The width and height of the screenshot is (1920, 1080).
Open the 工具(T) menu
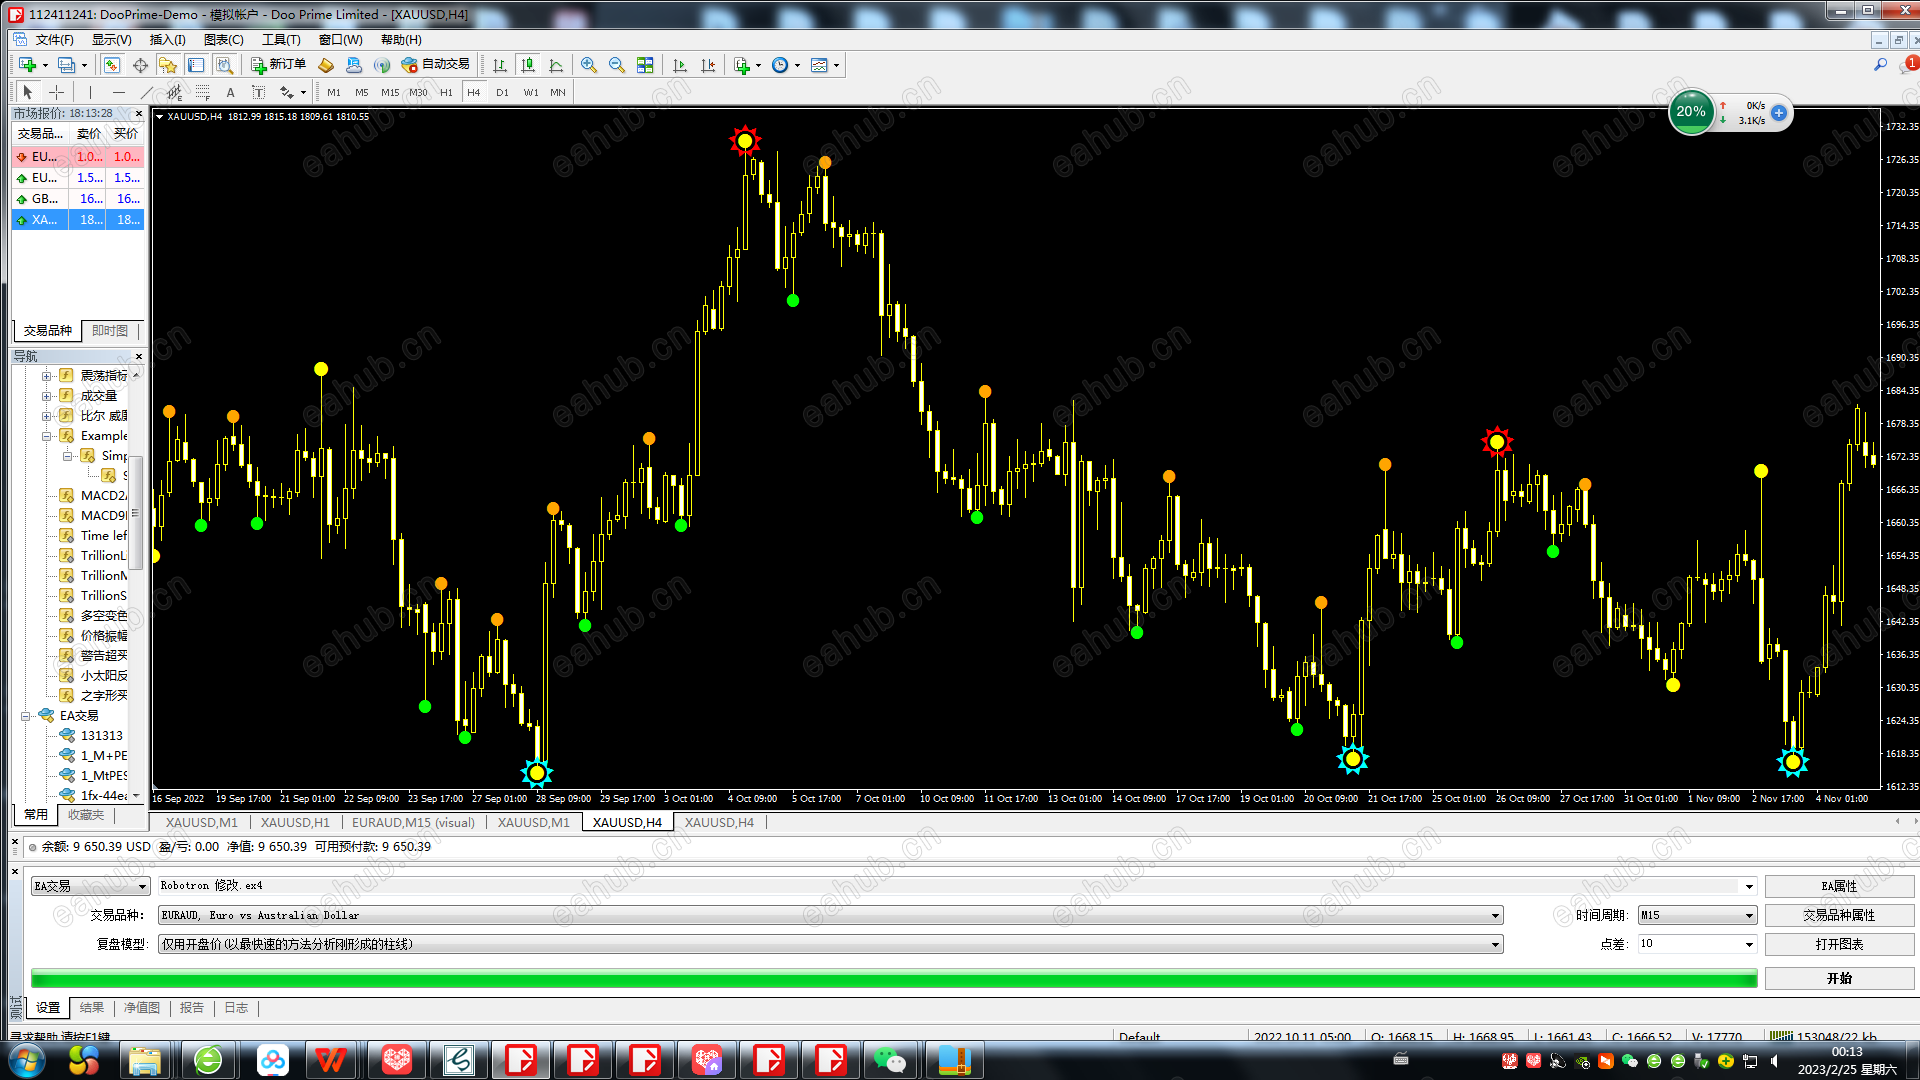(x=281, y=40)
